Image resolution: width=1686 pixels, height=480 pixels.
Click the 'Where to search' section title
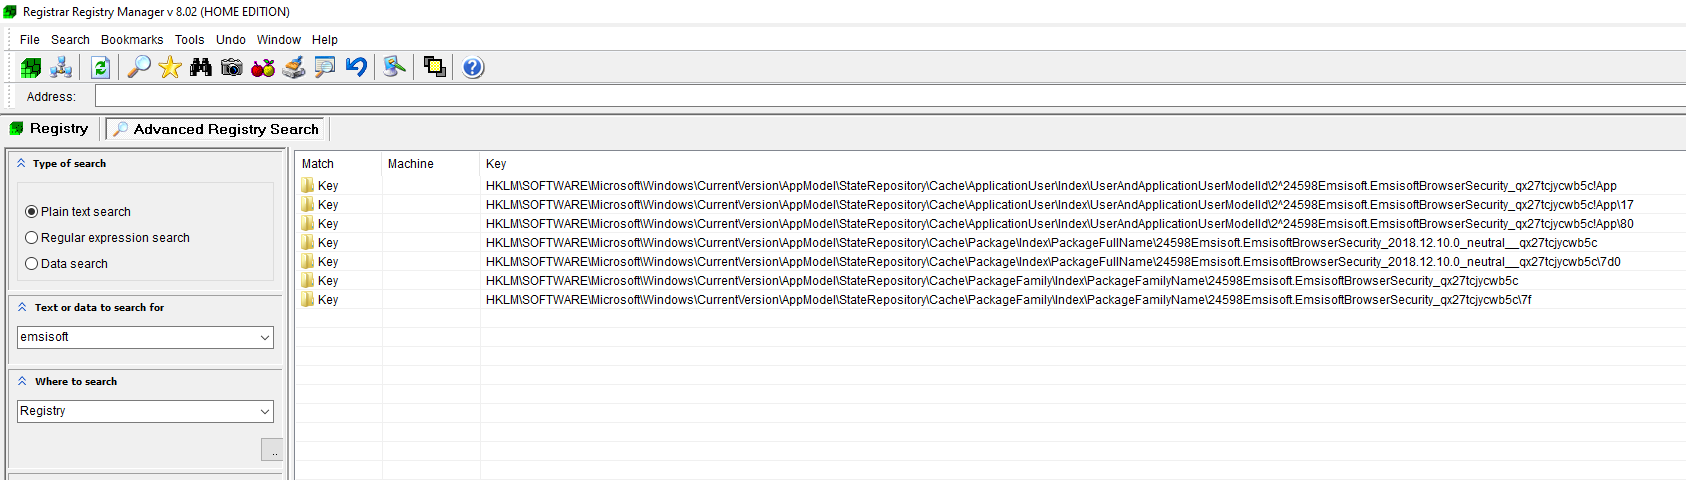click(x=76, y=381)
